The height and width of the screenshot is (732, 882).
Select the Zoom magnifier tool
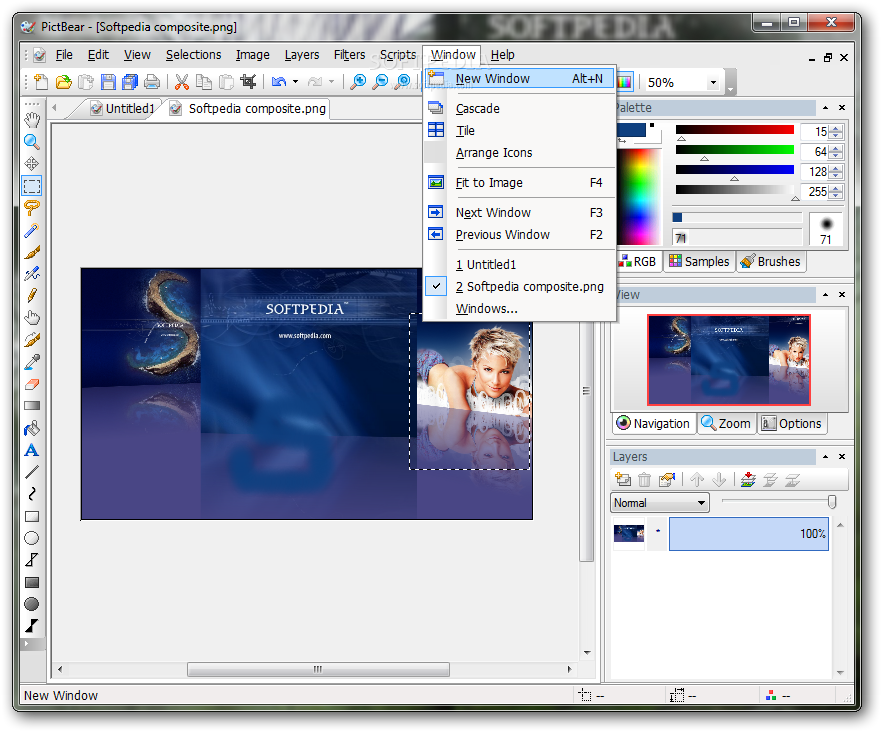point(32,142)
